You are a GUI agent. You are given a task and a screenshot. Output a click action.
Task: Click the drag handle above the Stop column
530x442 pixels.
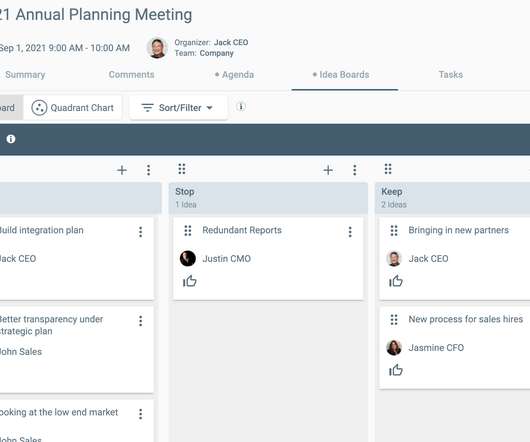pyautogui.click(x=182, y=169)
